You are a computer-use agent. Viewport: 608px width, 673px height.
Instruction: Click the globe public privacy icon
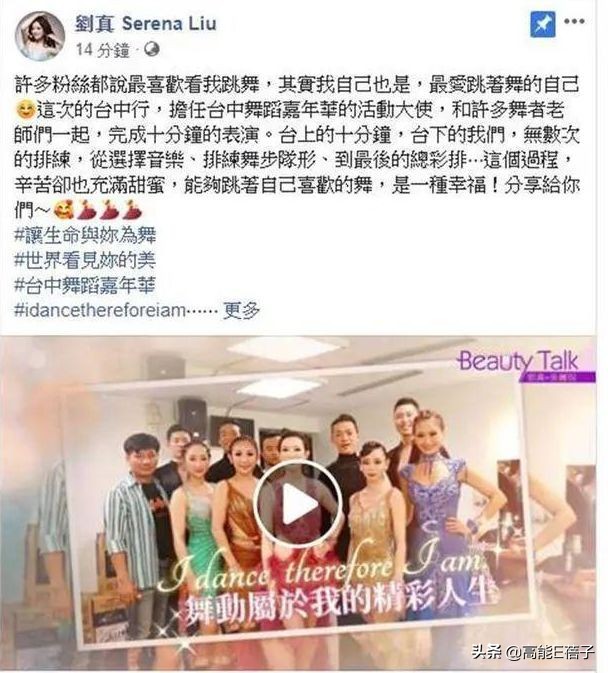(151, 50)
